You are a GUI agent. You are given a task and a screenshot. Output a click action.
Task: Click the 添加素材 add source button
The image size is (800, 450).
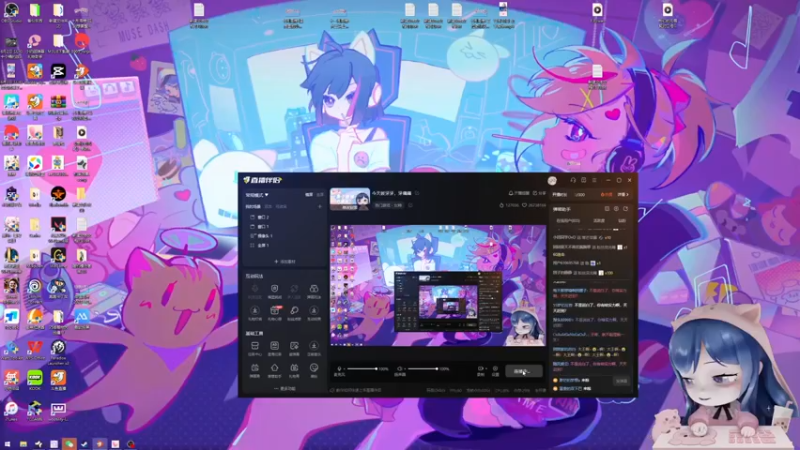pyautogui.click(x=285, y=262)
